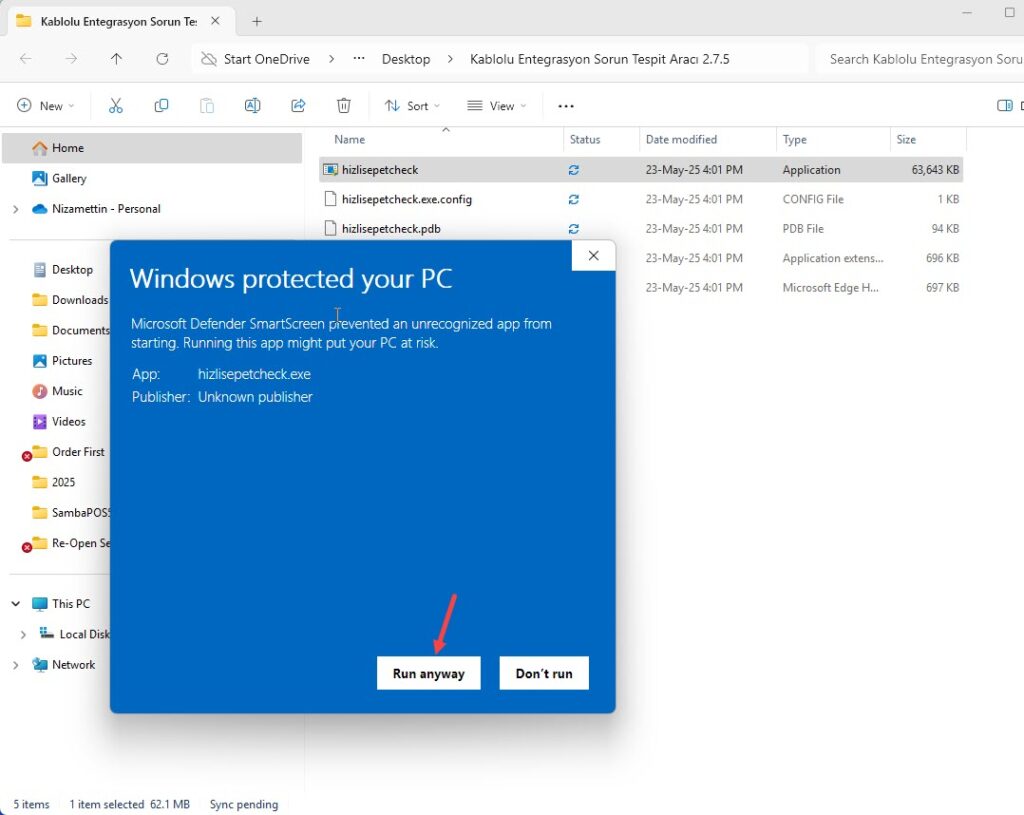Show hidden breadcrumb path with ellipsis
This screenshot has width=1024, height=815.
359,59
